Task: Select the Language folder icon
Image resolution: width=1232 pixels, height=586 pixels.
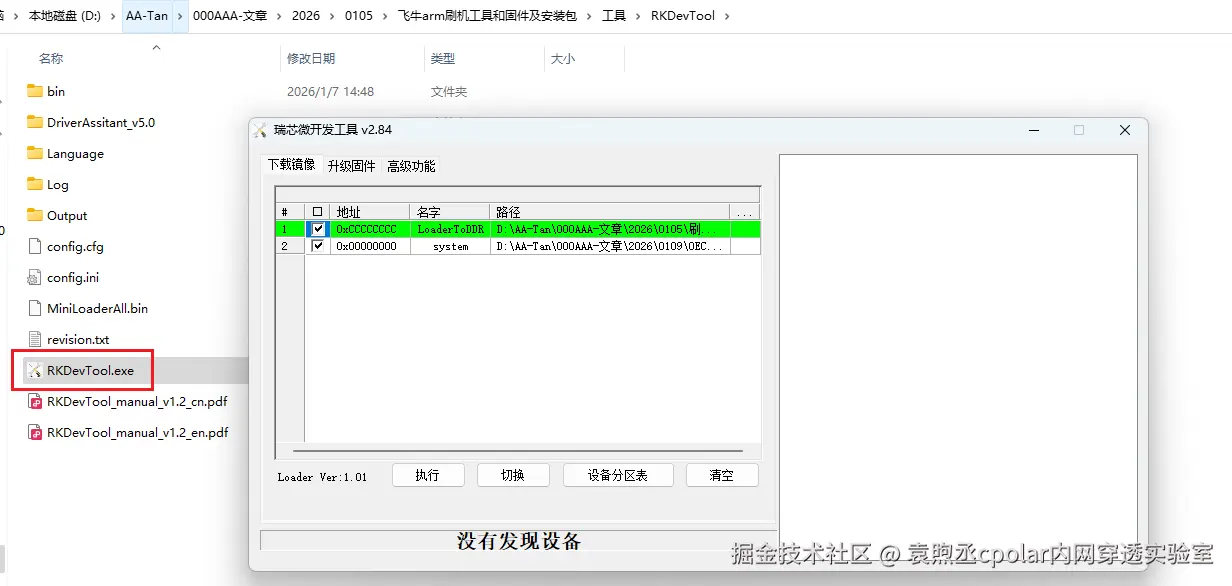Action: [35, 154]
